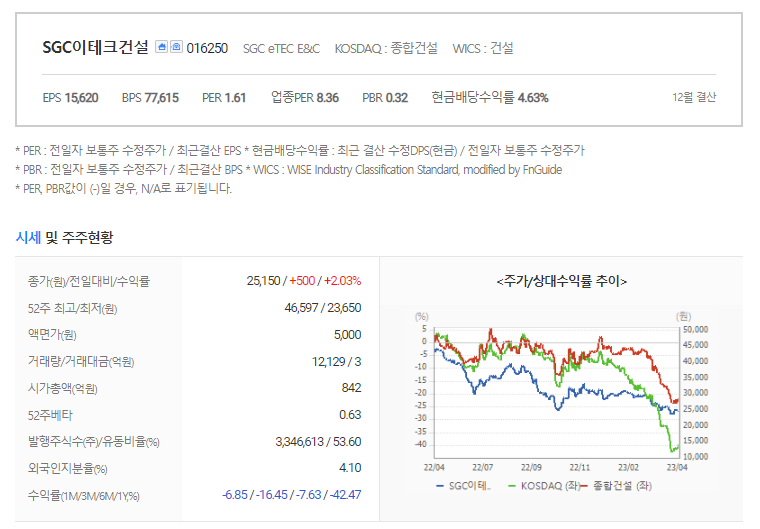Screen dimensions: 760x529
Task: Click the 52주 최고/최저(원) row label
Action: coord(72,308)
